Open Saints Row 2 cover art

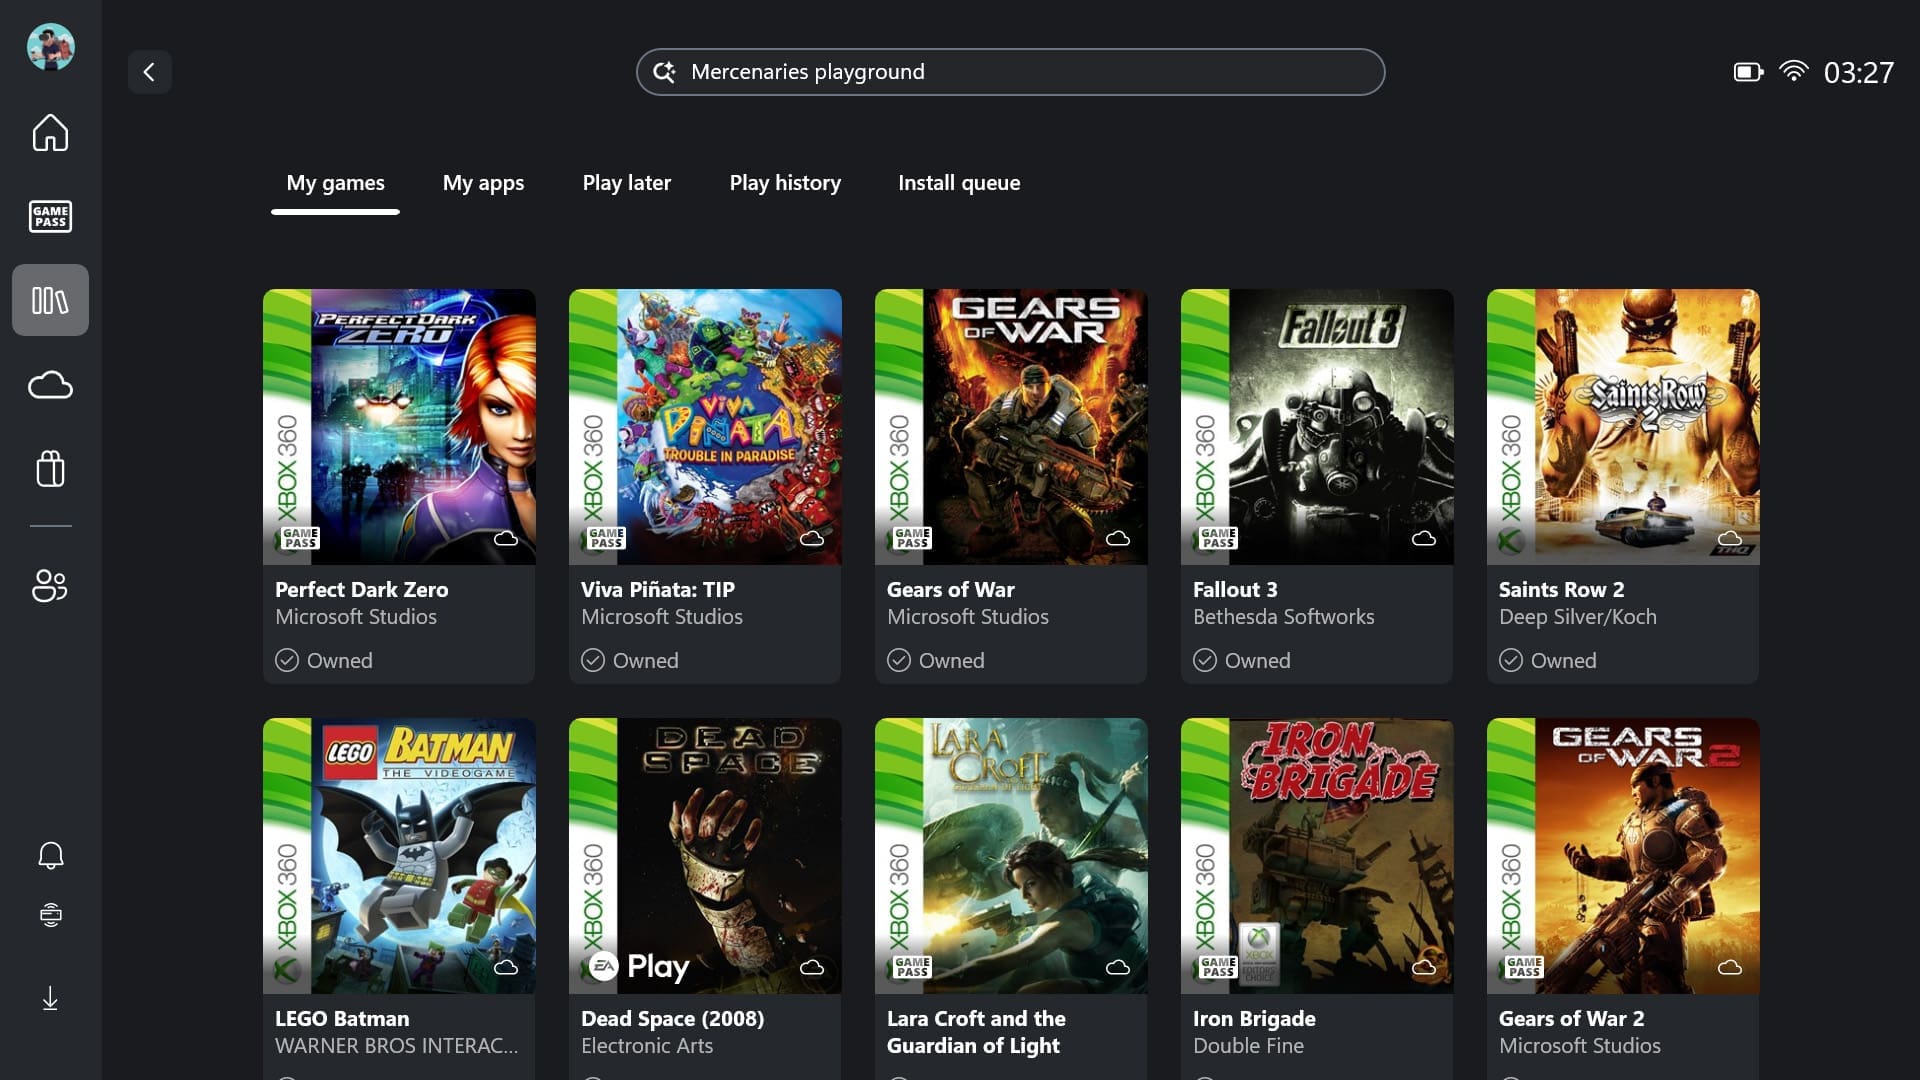(1623, 427)
